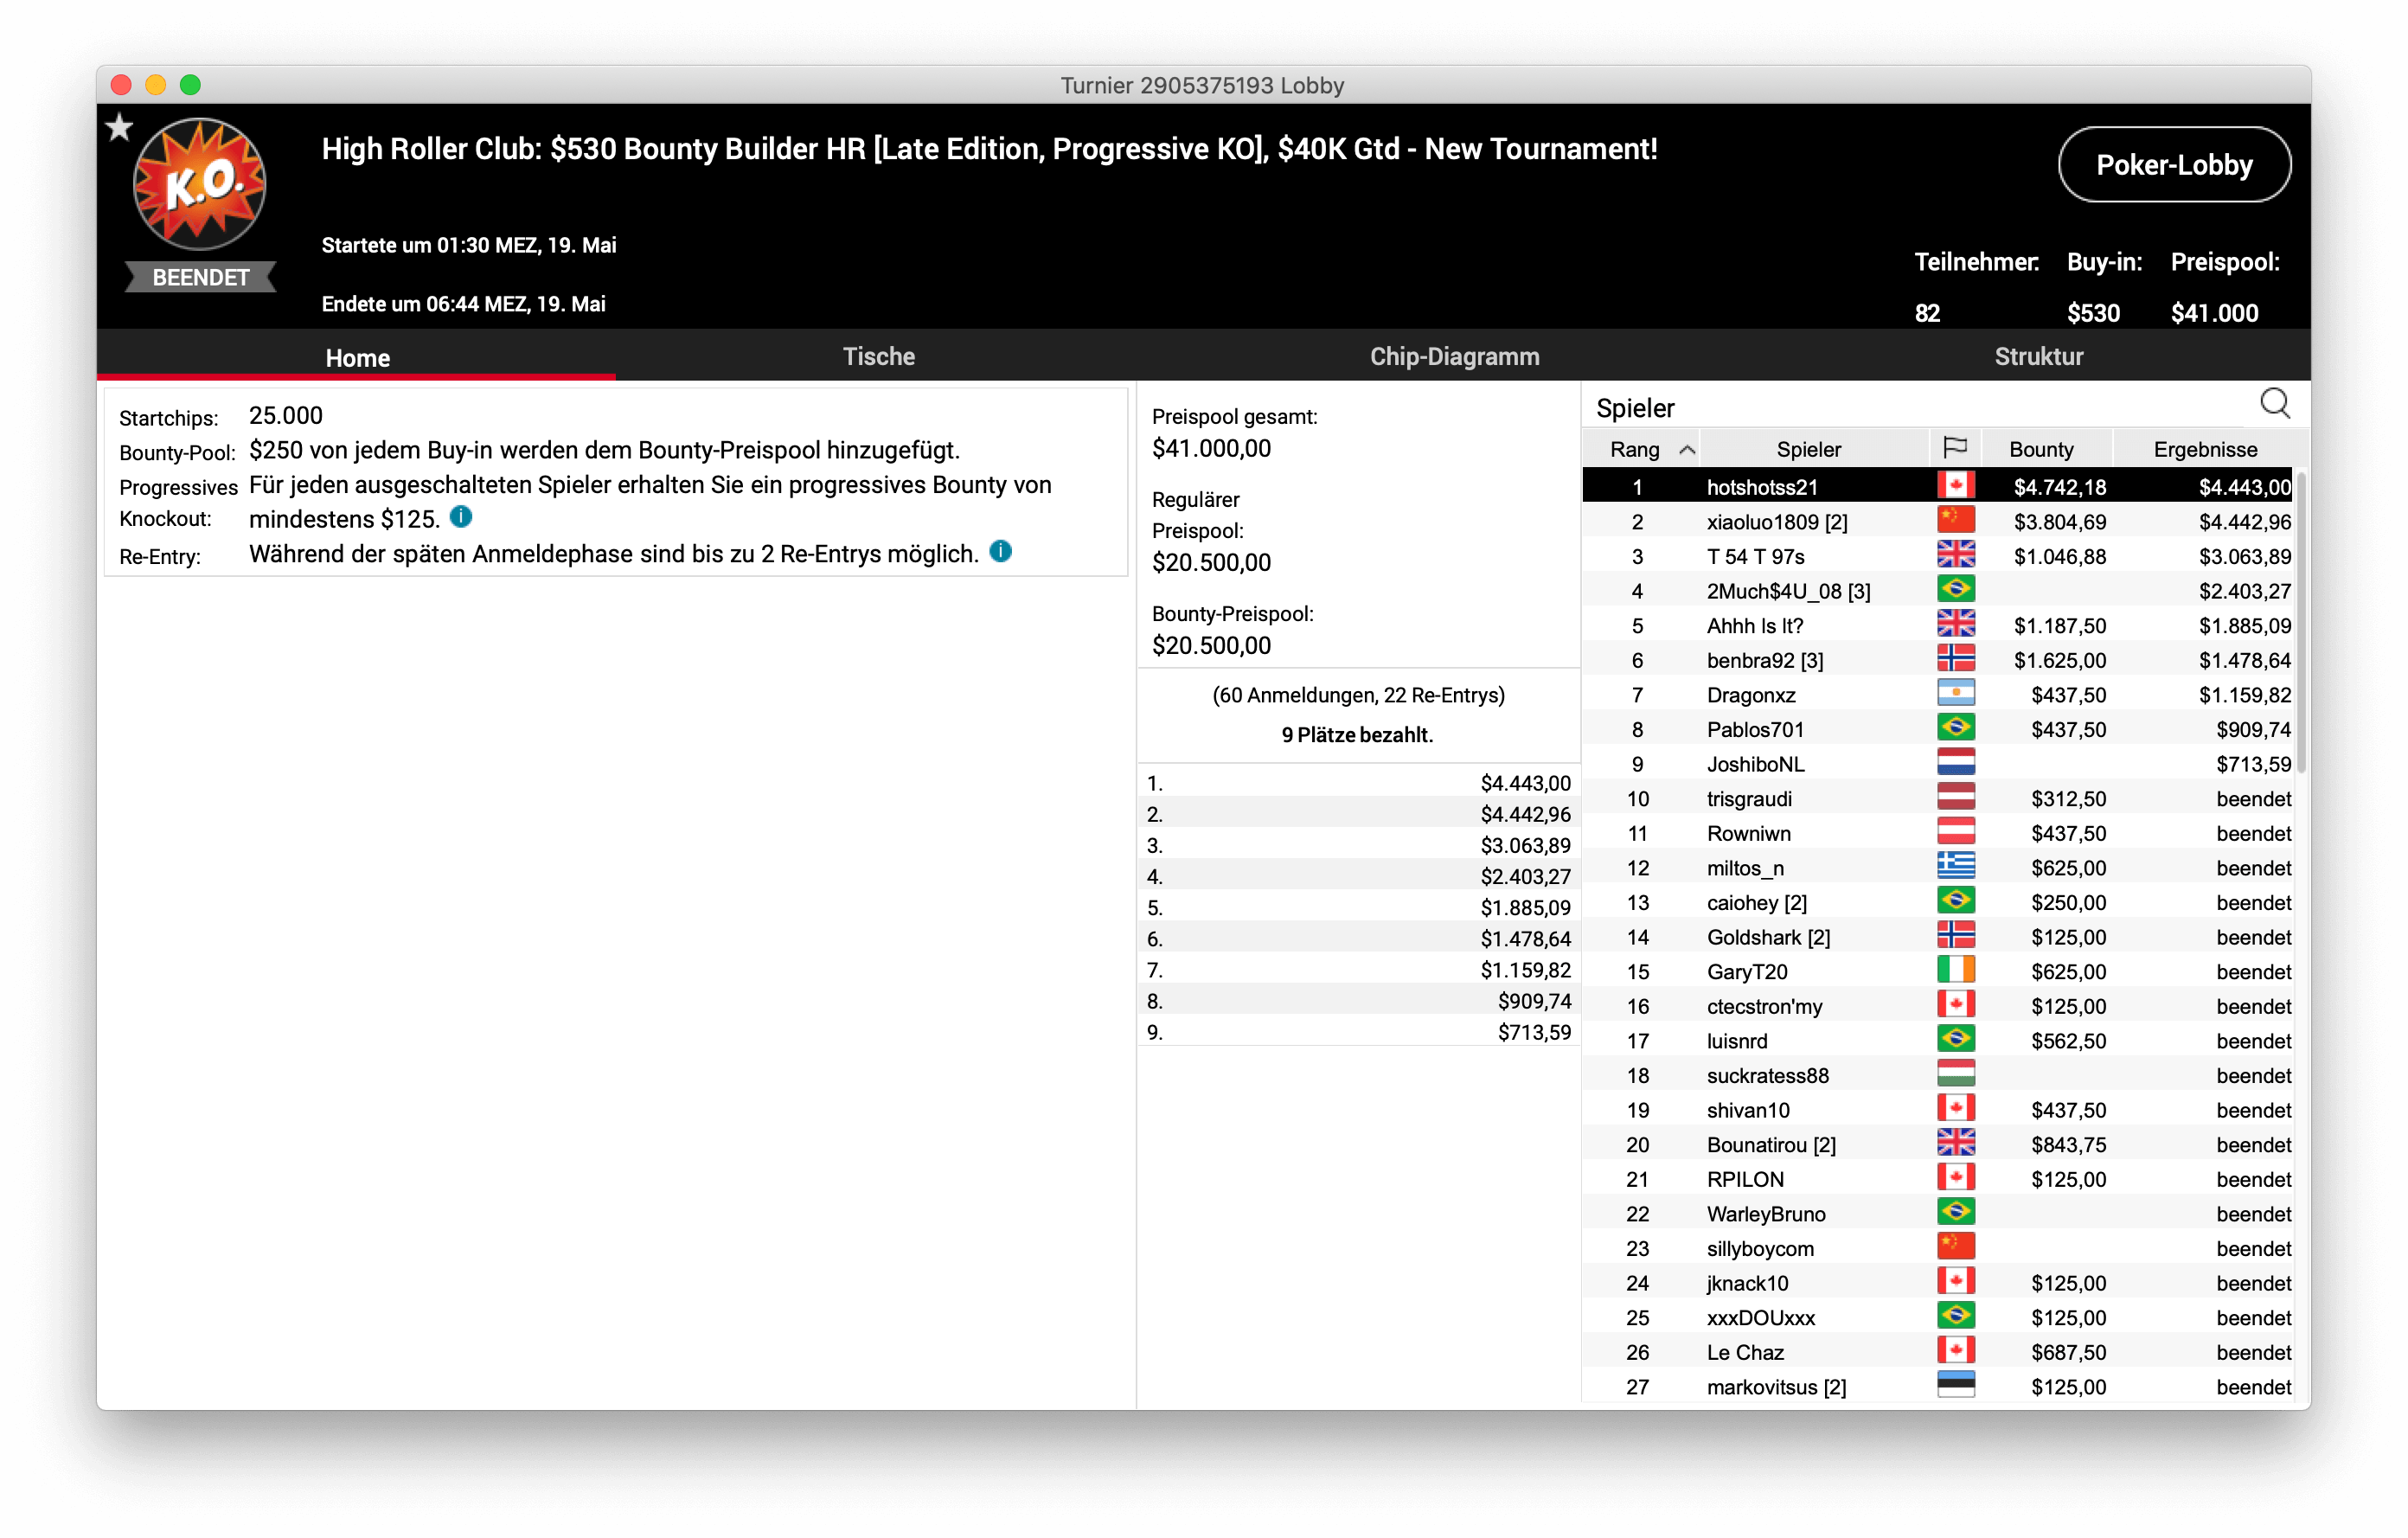Toggle Rang column sort arrow
This screenshot has height=1538, width=2408.
click(1687, 449)
